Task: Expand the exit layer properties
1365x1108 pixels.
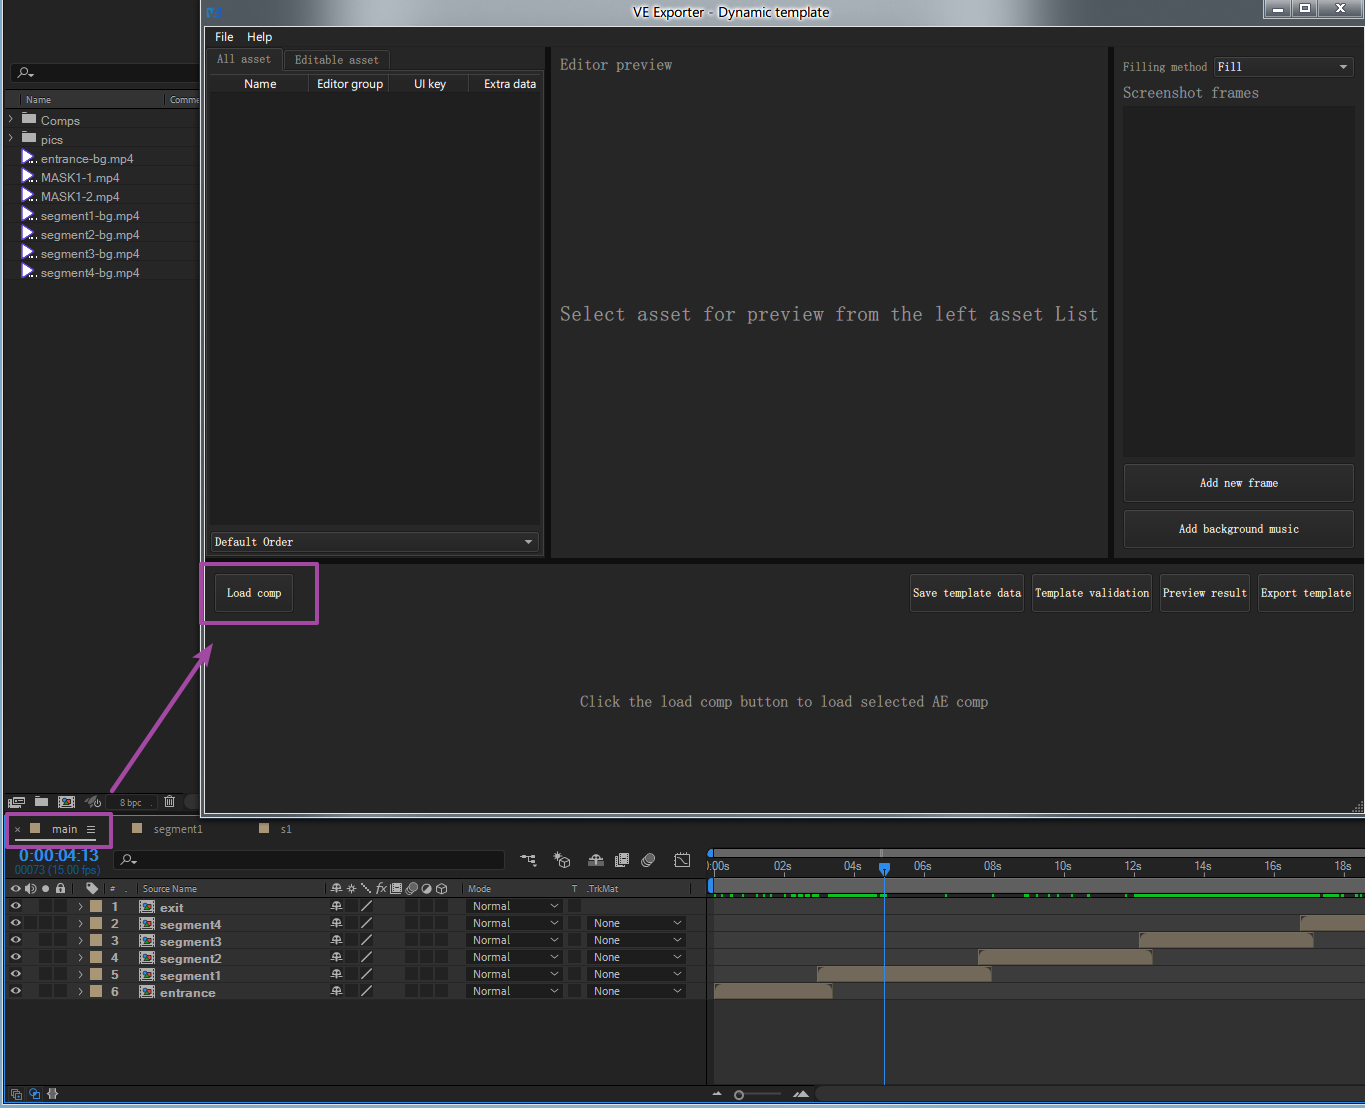Action: (80, 907)
